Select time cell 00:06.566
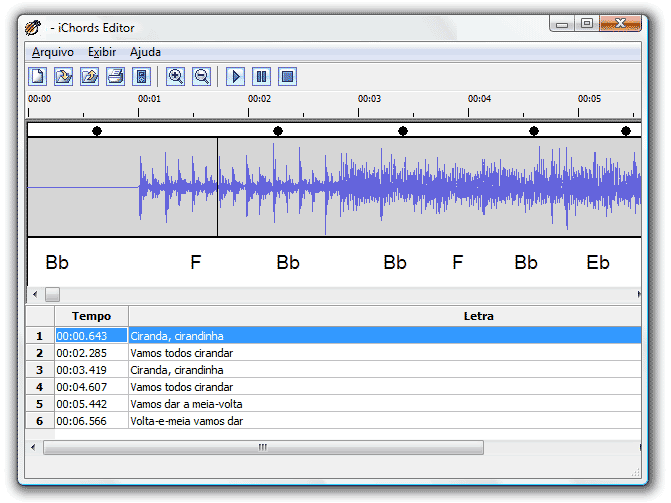Image resolution: width=671 pixels, height=503 pixels. coord(91,421)
